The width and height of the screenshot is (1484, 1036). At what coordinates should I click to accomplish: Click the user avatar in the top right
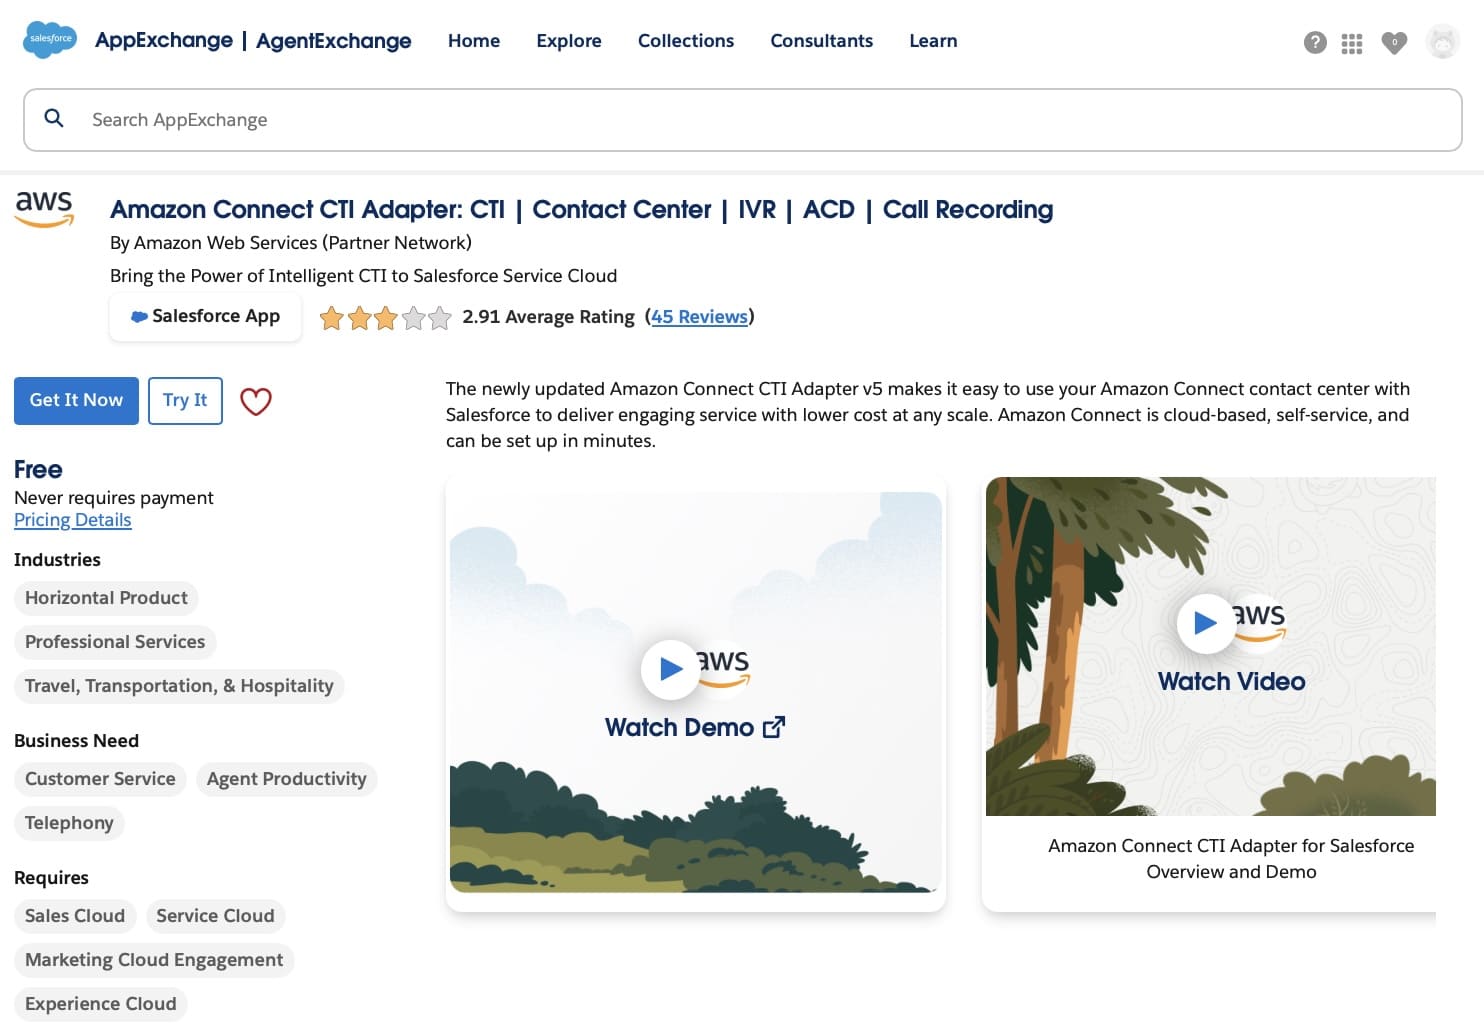click(x=1442, y=42)
